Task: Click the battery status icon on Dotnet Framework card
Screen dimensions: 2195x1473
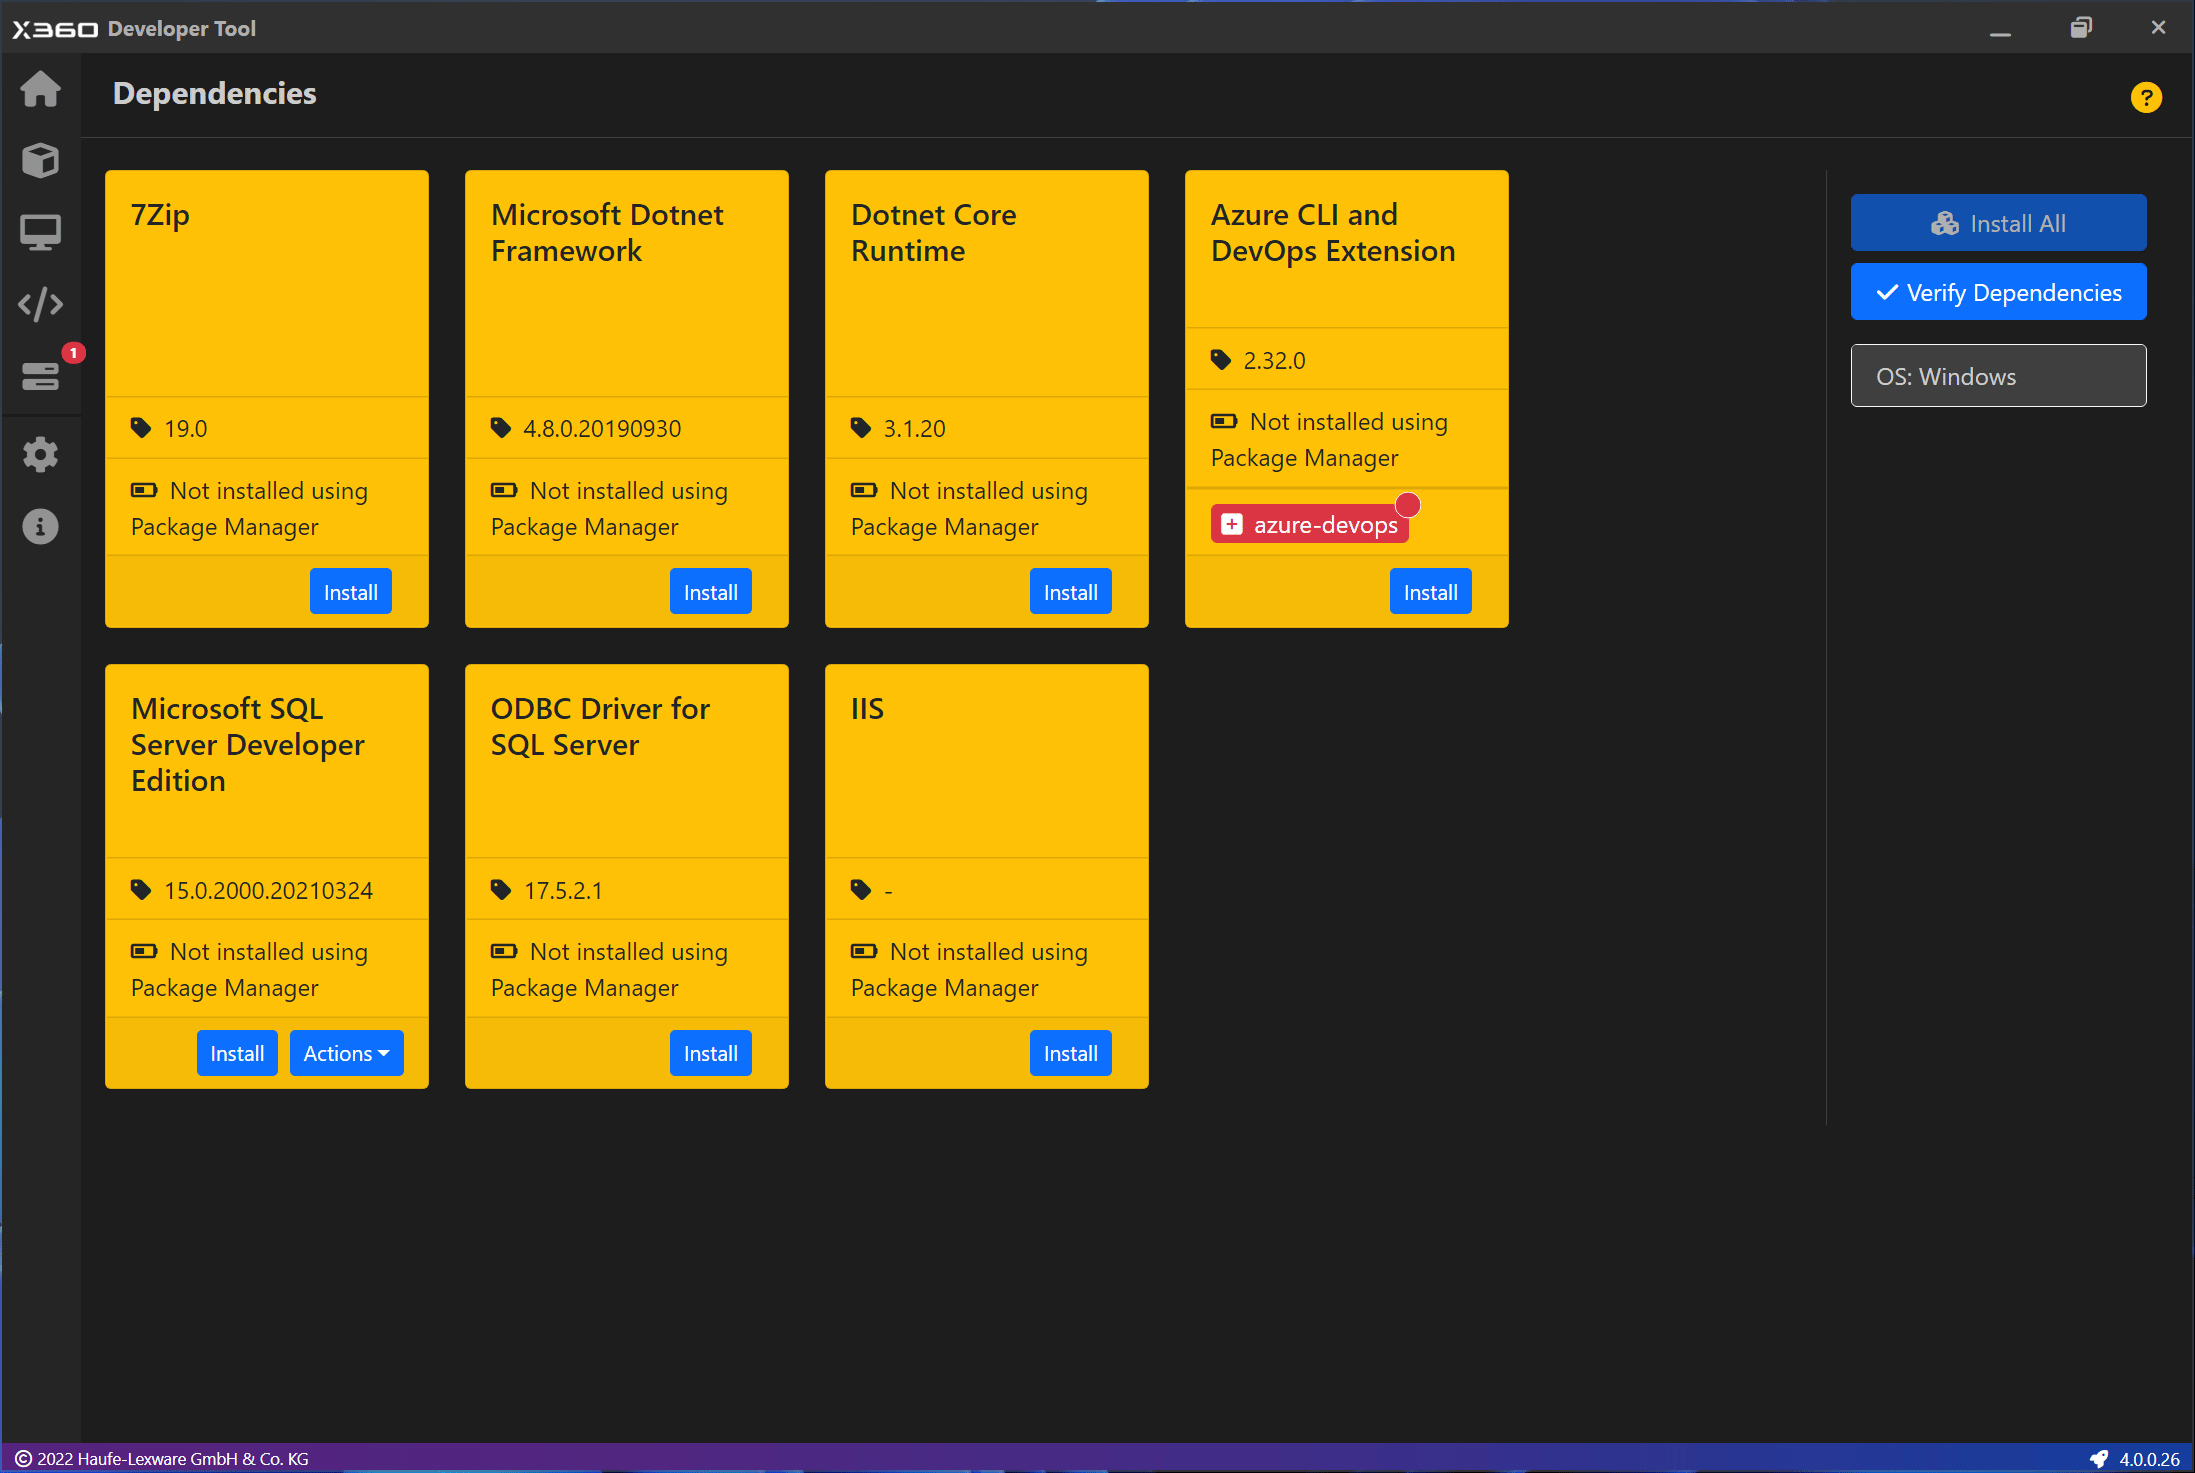Action: coord(504,490)
